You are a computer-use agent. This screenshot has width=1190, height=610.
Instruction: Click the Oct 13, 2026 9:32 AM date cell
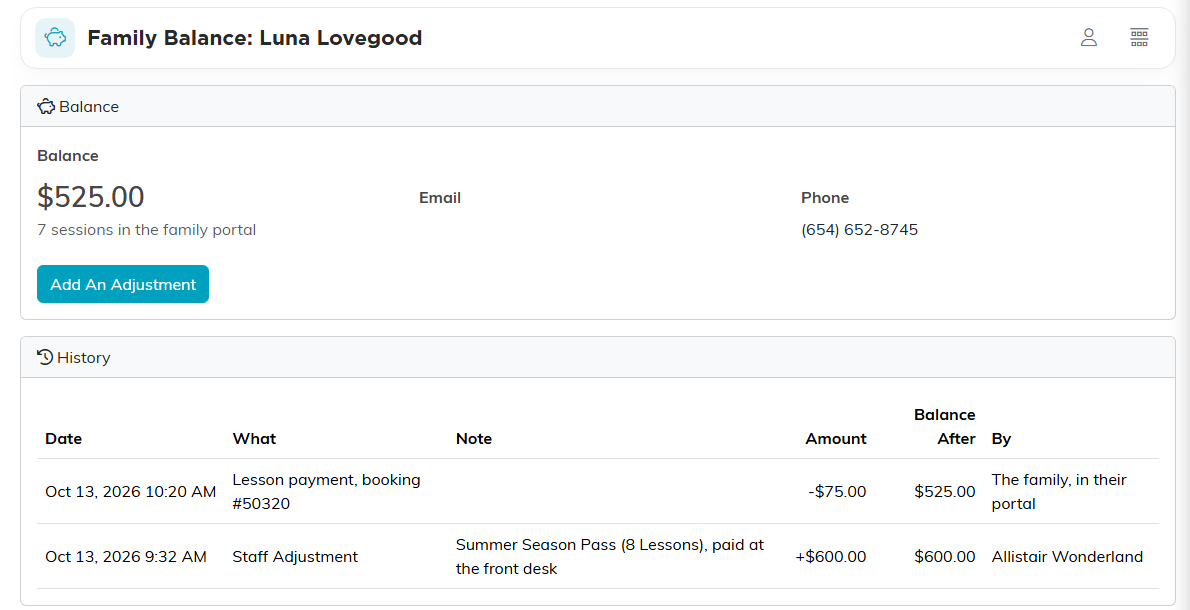(126, 557)
